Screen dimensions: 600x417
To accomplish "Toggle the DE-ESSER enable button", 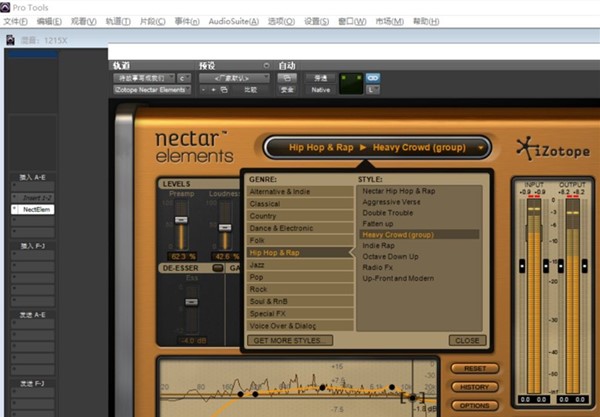I will 218,268.
